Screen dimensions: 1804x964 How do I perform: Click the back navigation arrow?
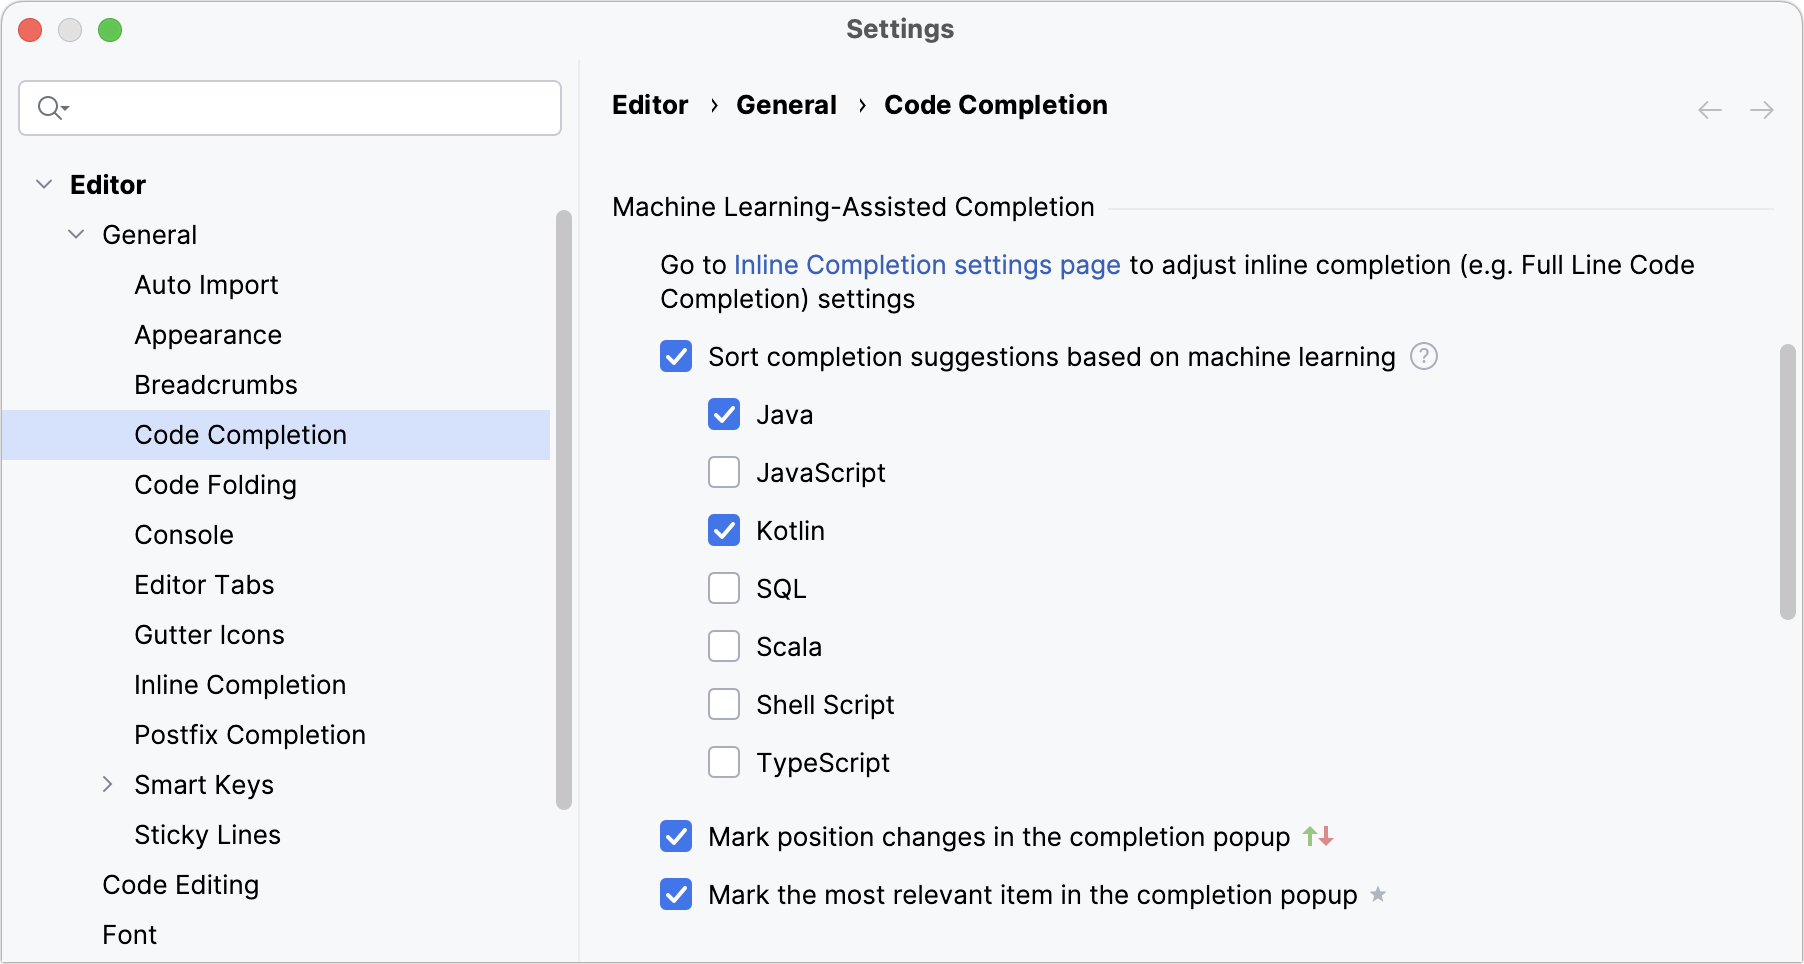[1709, 110]
